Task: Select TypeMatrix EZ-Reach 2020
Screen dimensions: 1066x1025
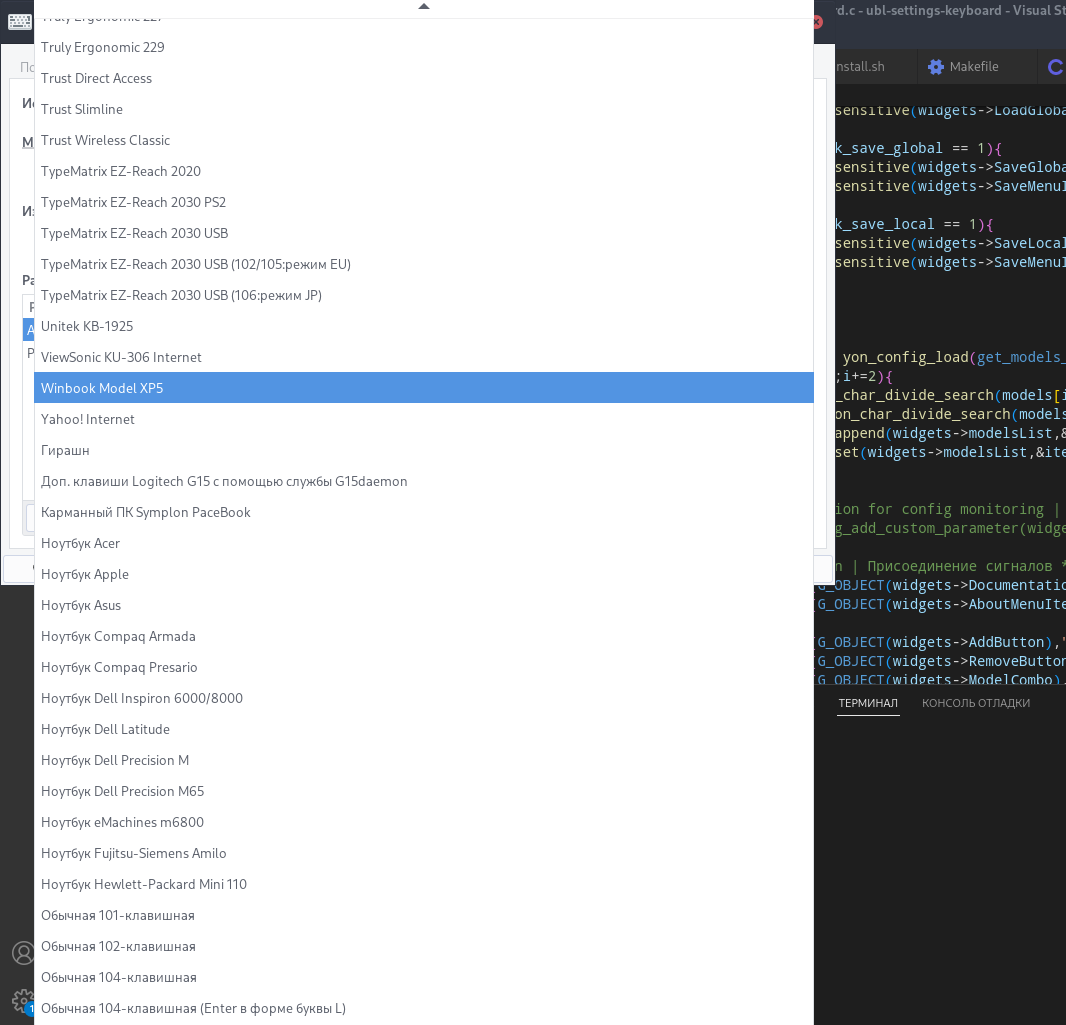Action: click(424, 171)
